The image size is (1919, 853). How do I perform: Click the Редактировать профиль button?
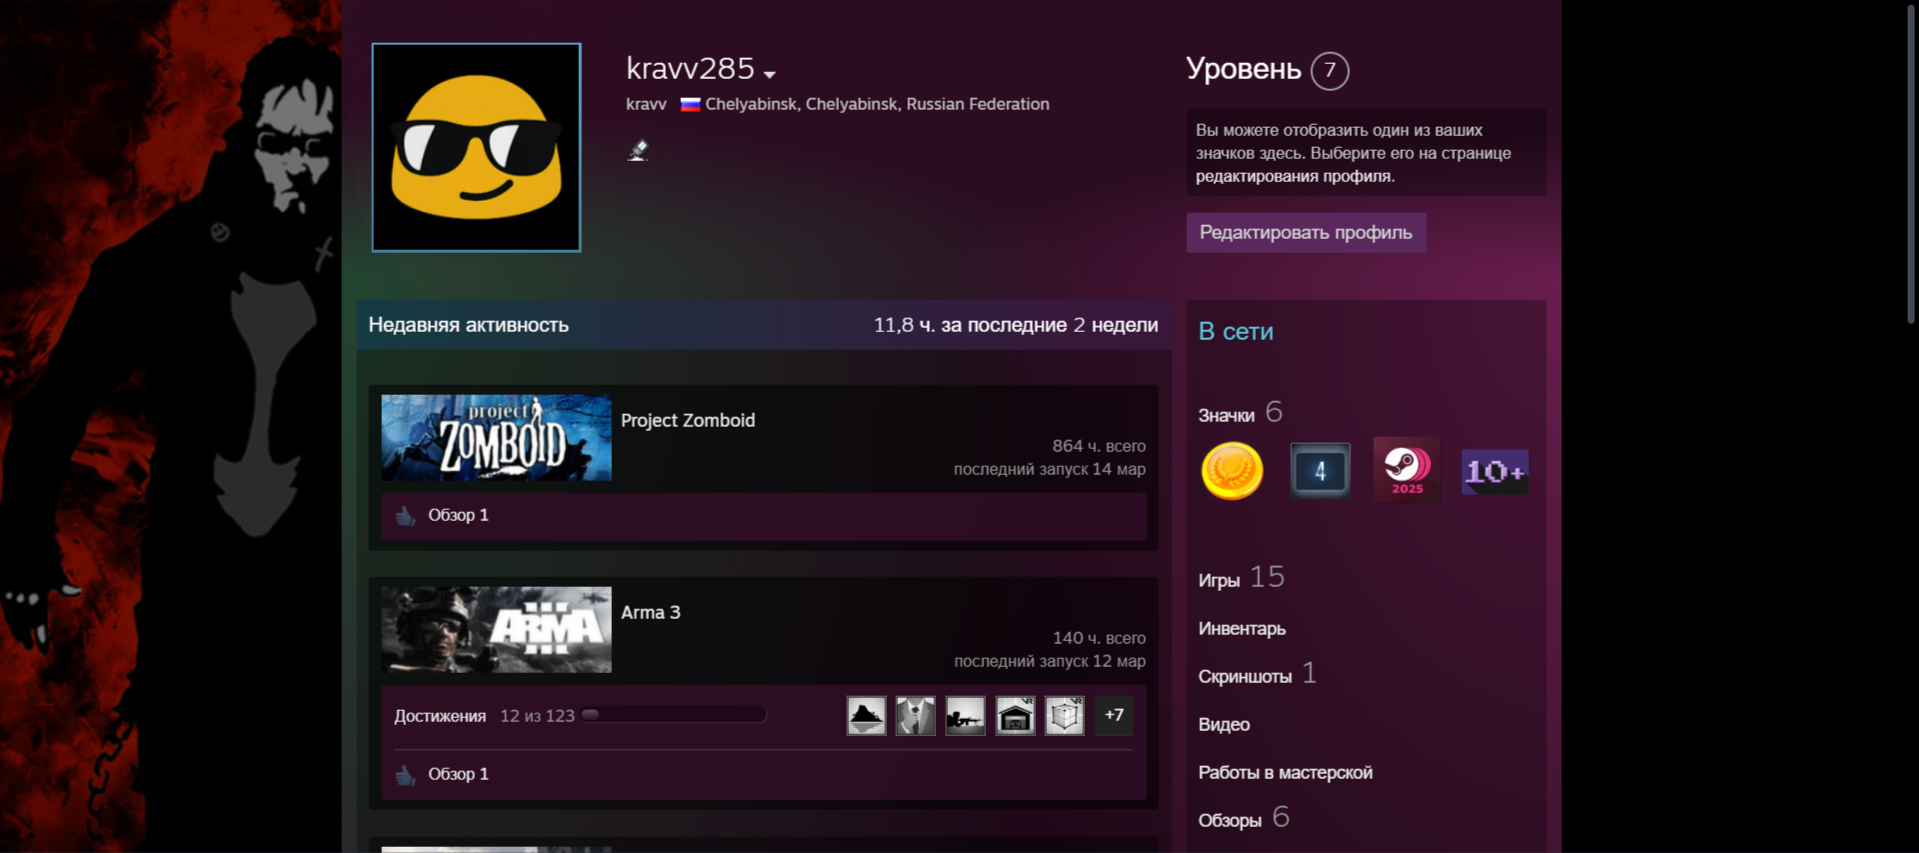point(1306,232)
